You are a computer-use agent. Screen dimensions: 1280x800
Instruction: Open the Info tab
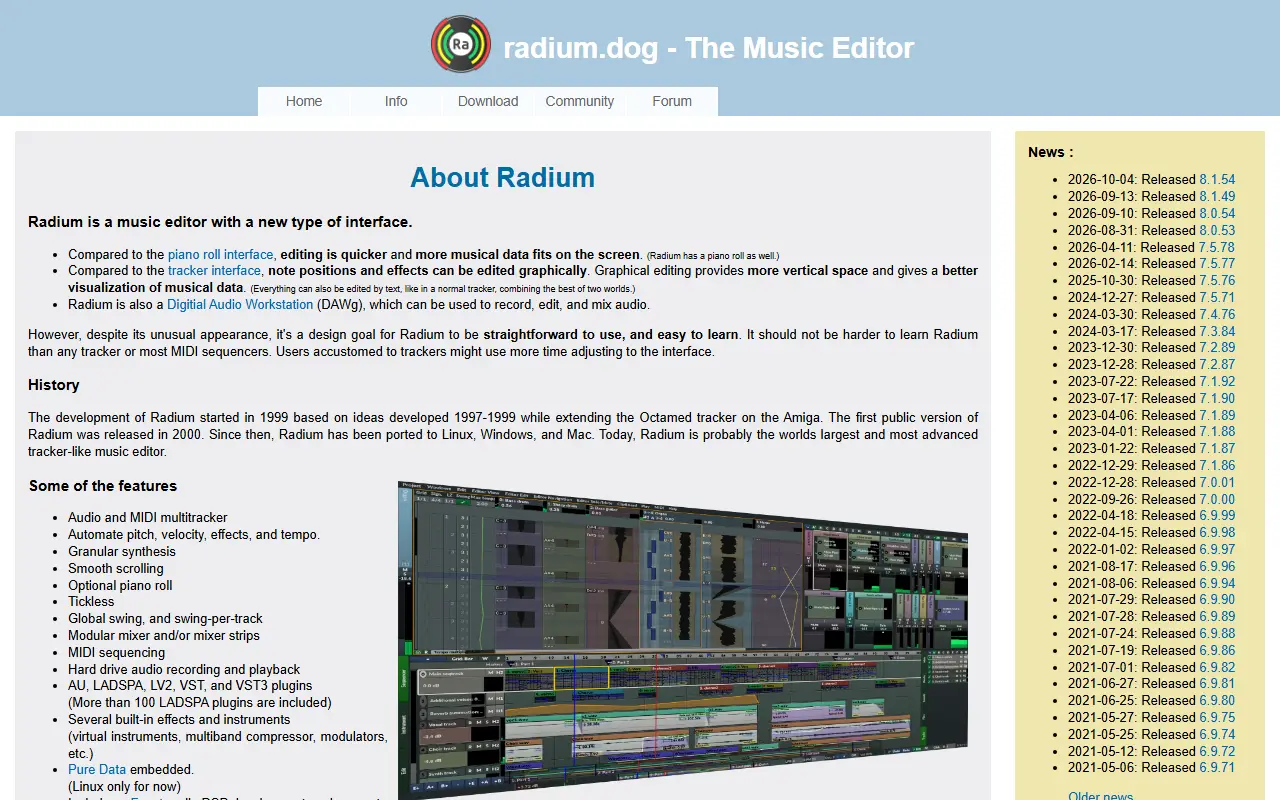coord(396,101)
